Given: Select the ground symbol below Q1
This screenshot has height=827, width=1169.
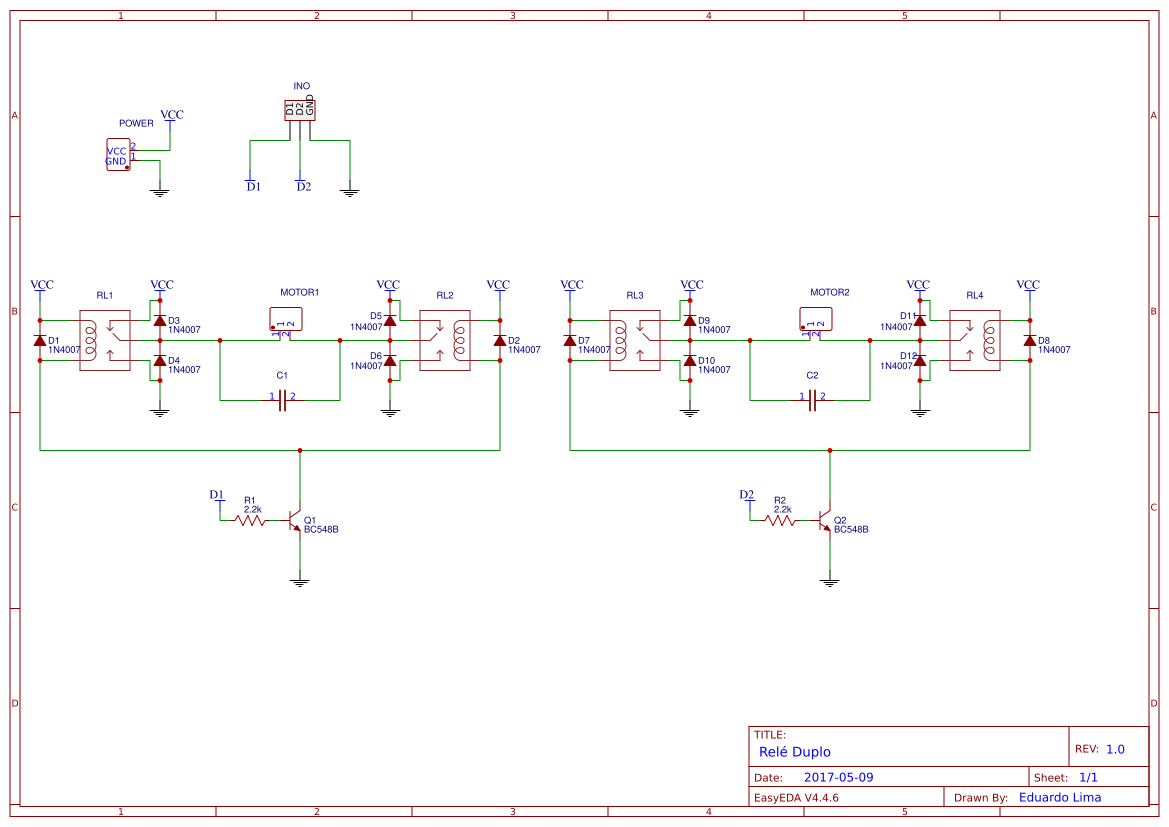Looking at the screenshot, I should point(300,582).
